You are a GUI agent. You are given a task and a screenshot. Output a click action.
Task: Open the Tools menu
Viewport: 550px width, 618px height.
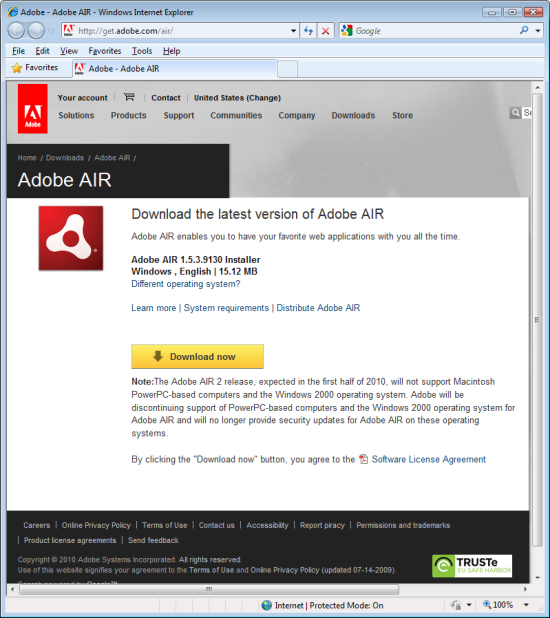pos(142,51)
